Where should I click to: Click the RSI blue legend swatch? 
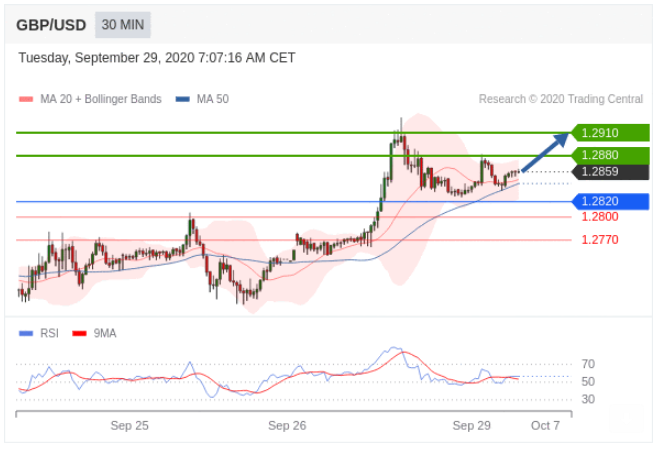(26, 334)
